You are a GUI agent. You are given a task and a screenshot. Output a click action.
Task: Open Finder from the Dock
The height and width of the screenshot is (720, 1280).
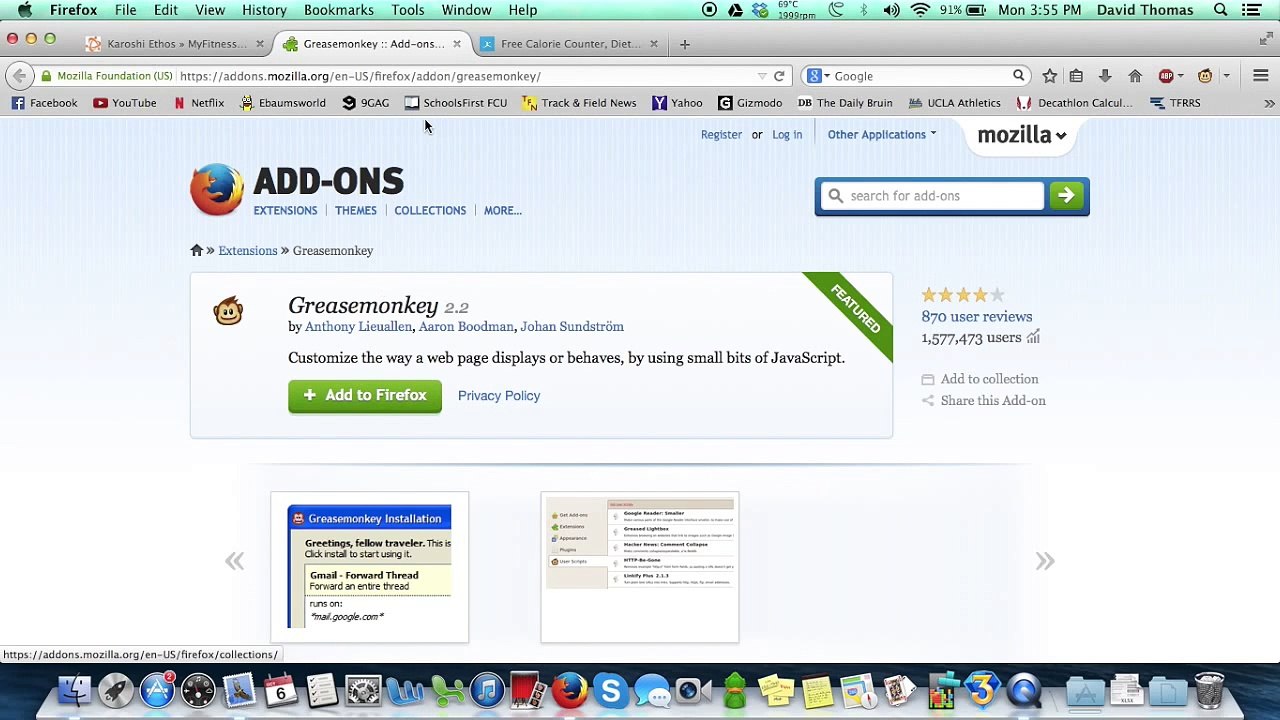click(x=74, y=691)
